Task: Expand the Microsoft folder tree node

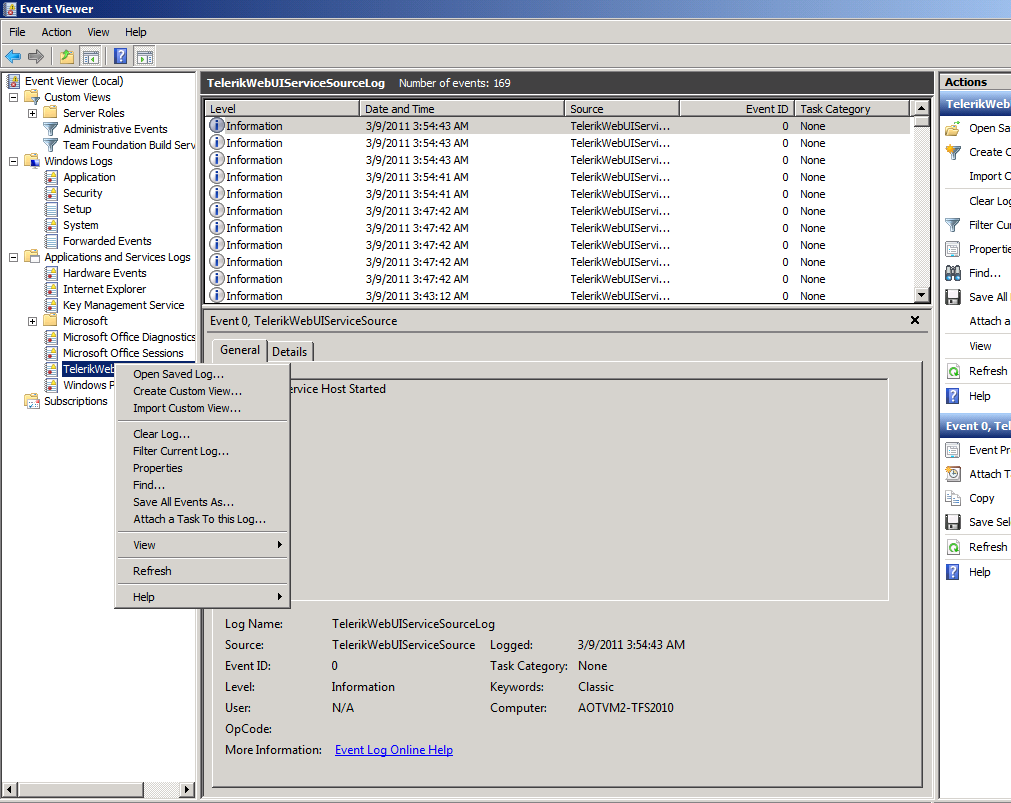Action: (32, 321)
